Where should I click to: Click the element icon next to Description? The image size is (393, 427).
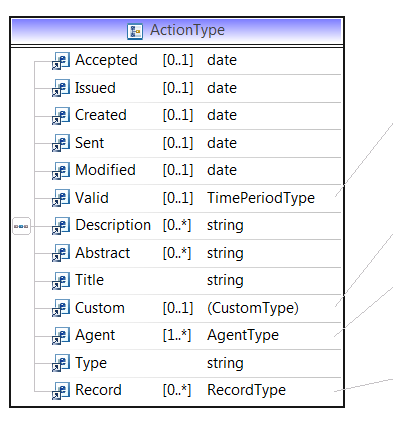point(61,225)
